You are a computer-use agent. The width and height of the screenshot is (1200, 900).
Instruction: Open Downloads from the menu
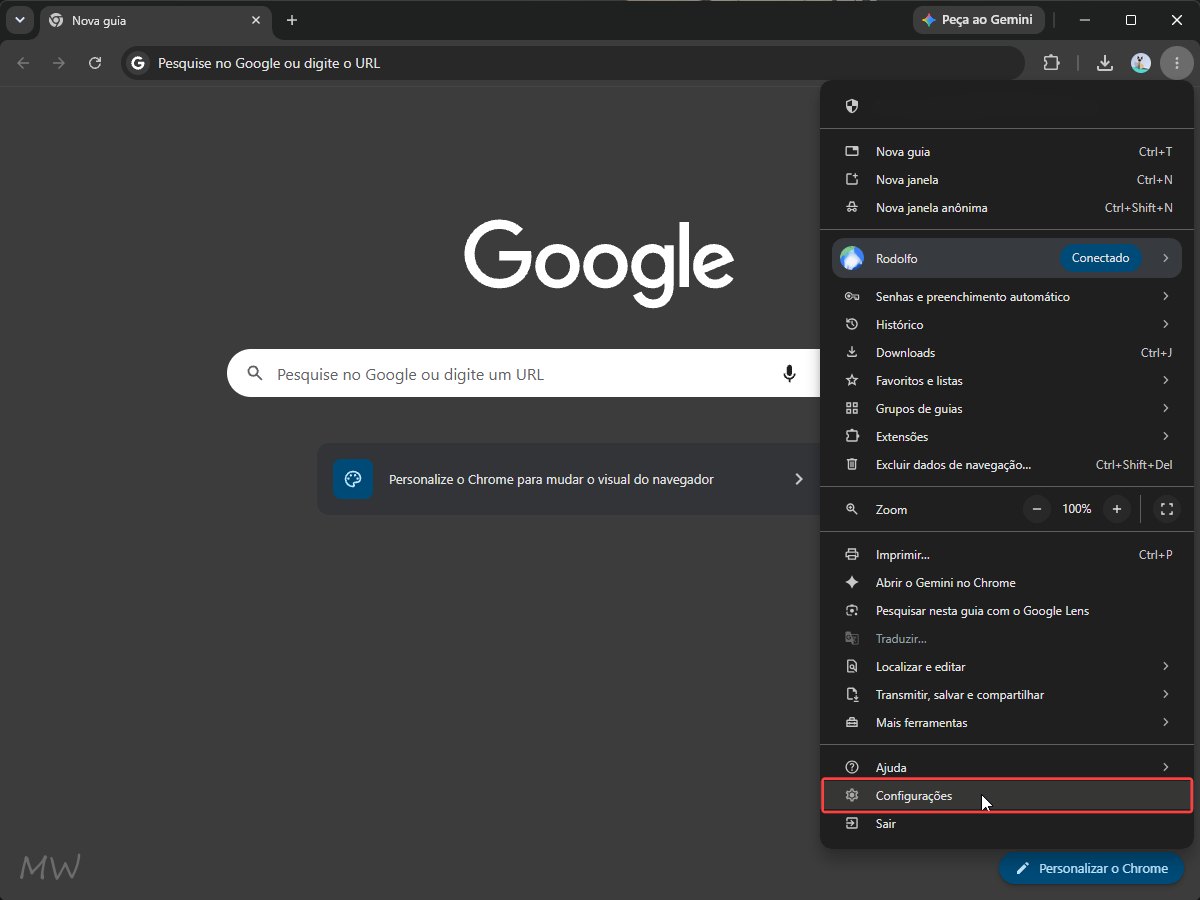(x=1007, y=353)
